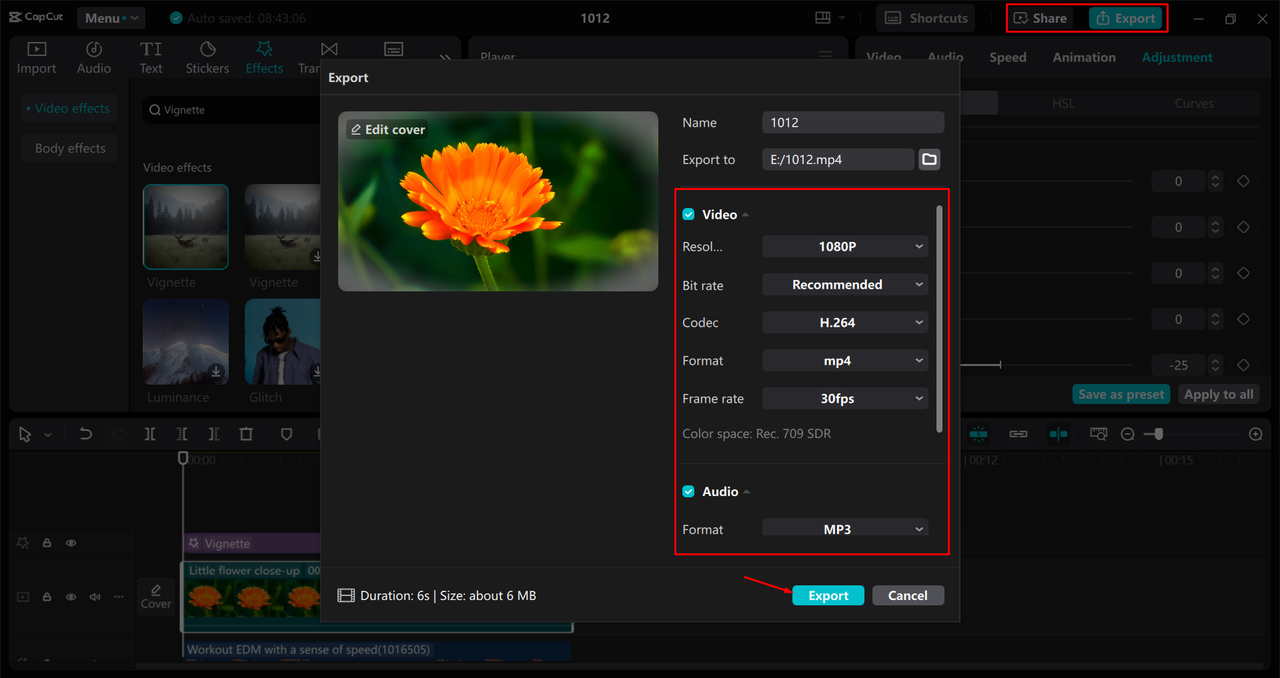Click the three-dots more icon on video track
The image size is (1280, 678).
pyautogui.click(x=119, y=597)
